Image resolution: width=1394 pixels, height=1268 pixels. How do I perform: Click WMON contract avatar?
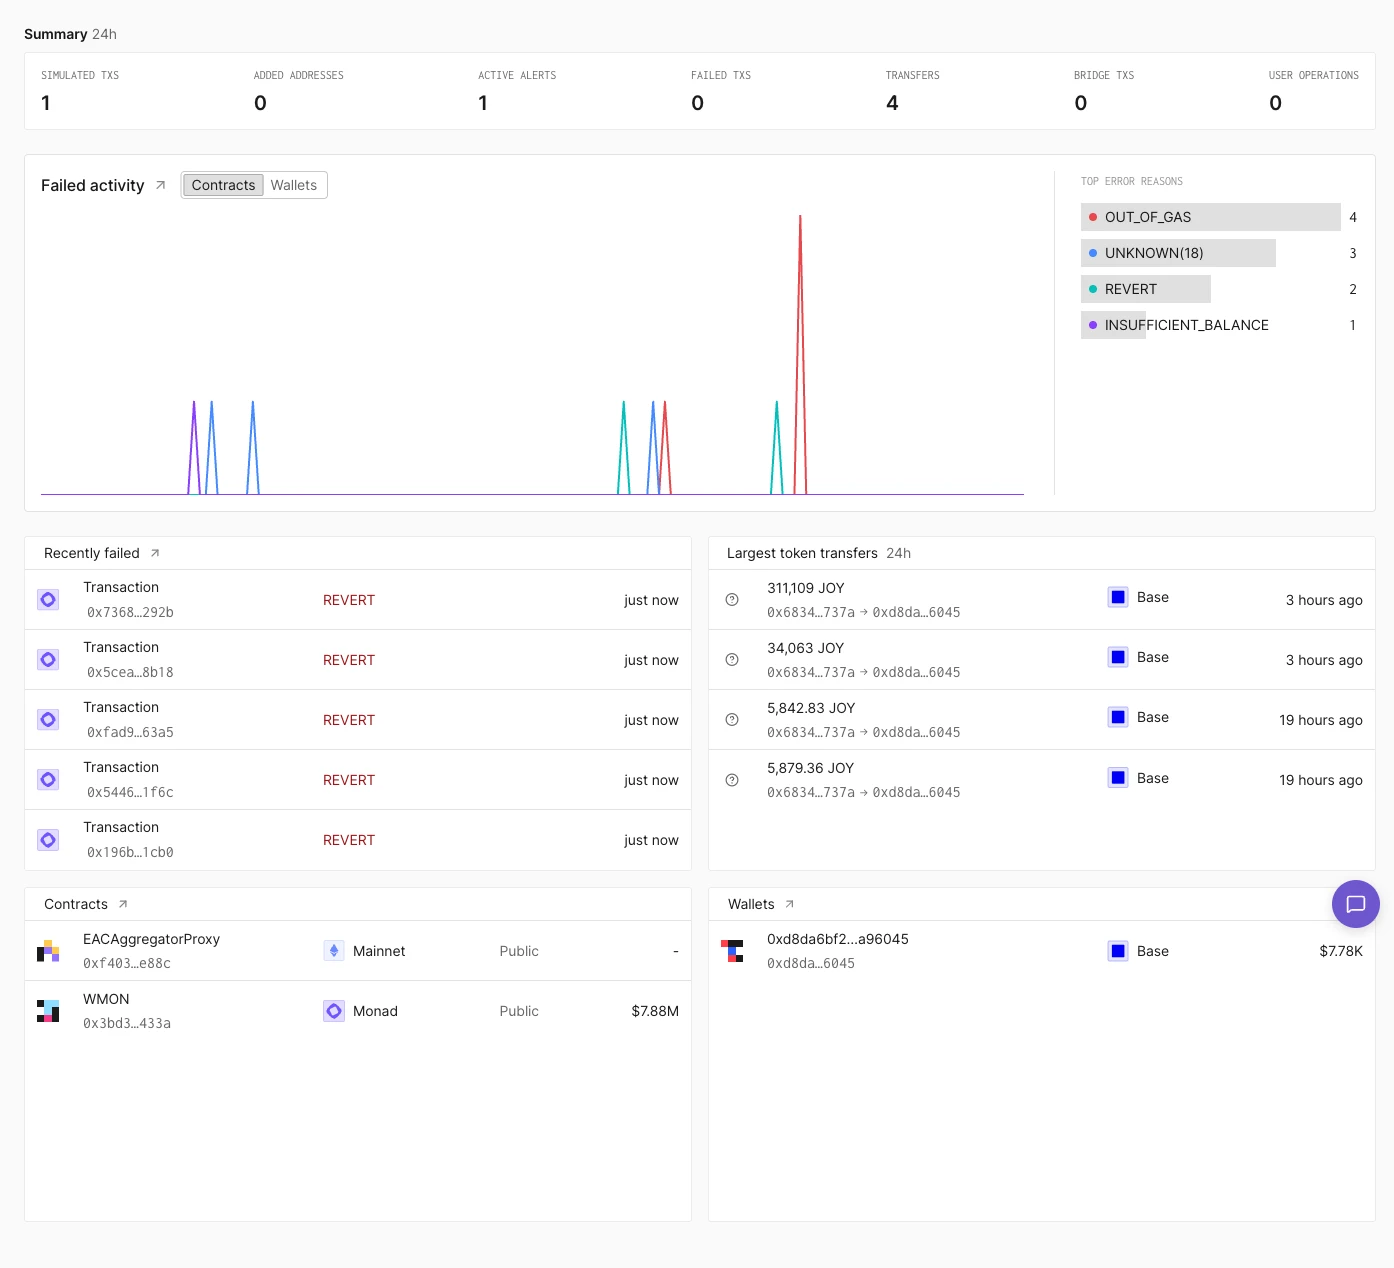coord(48,1011)
